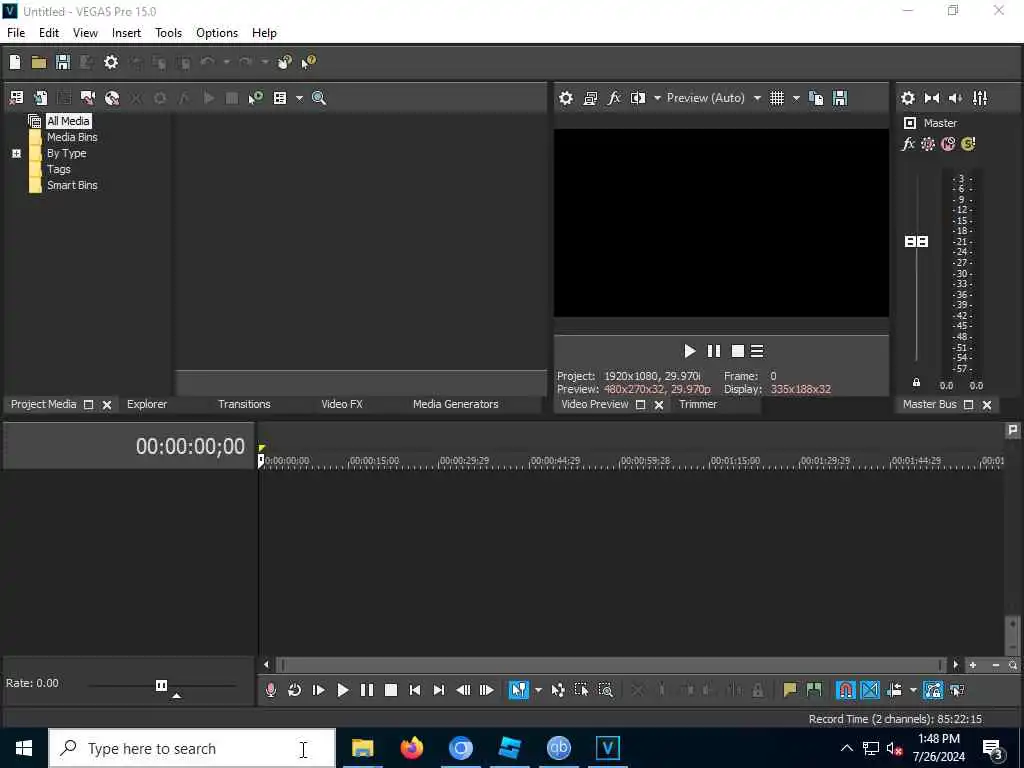Activate the What's This help pointer

[x=308, y=62]
